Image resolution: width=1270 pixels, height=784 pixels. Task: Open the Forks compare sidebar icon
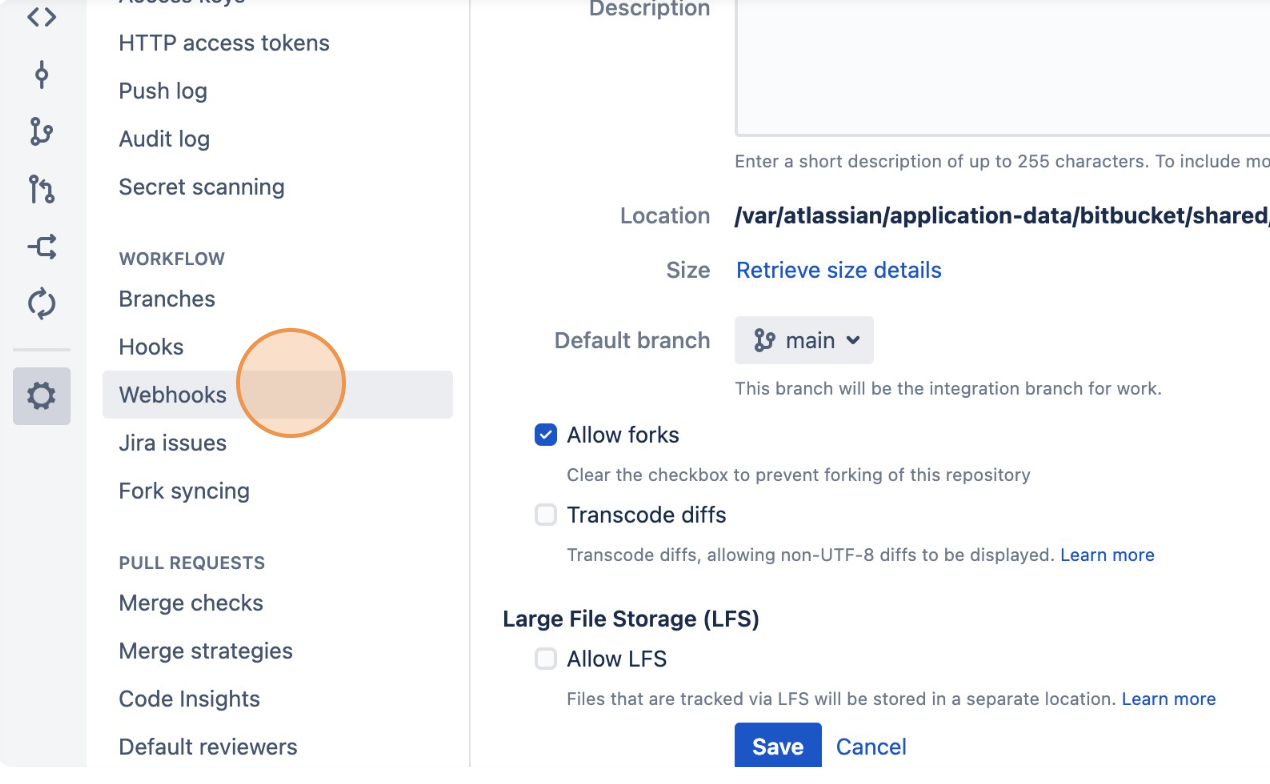[x=41, y=247]
